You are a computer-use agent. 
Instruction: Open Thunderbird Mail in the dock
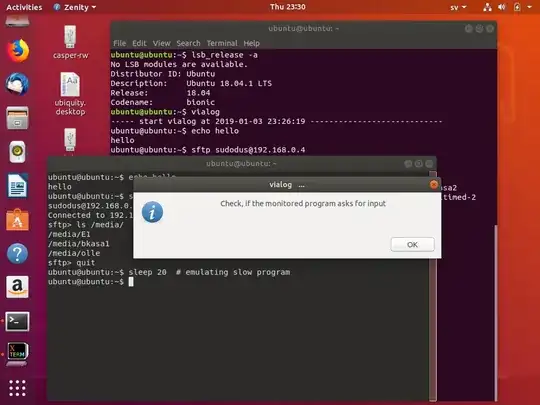point(17,84)
